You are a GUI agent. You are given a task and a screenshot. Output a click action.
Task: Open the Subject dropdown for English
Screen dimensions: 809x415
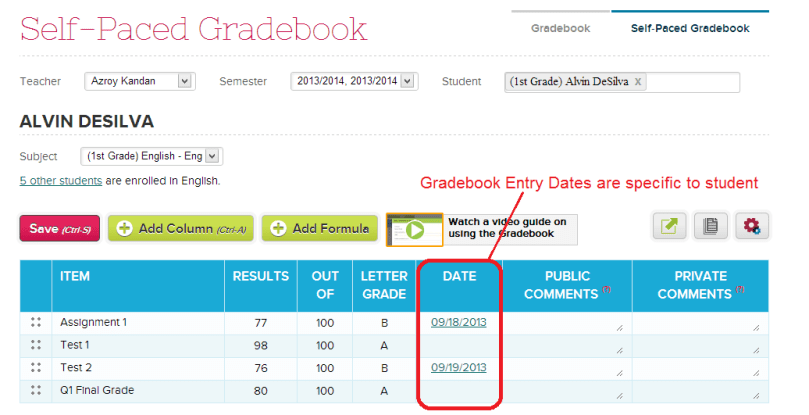click(x=152, y=156)
